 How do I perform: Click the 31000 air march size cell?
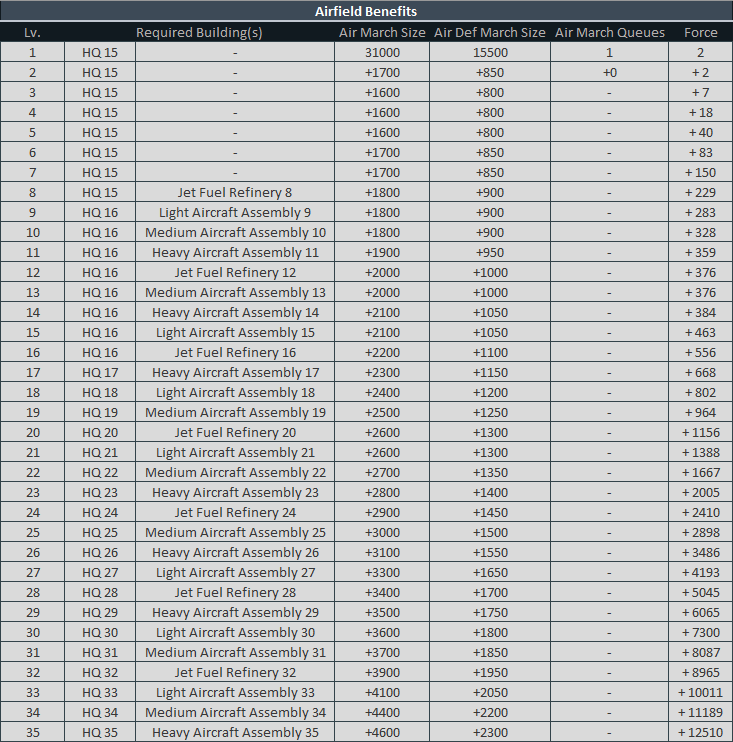382,52
